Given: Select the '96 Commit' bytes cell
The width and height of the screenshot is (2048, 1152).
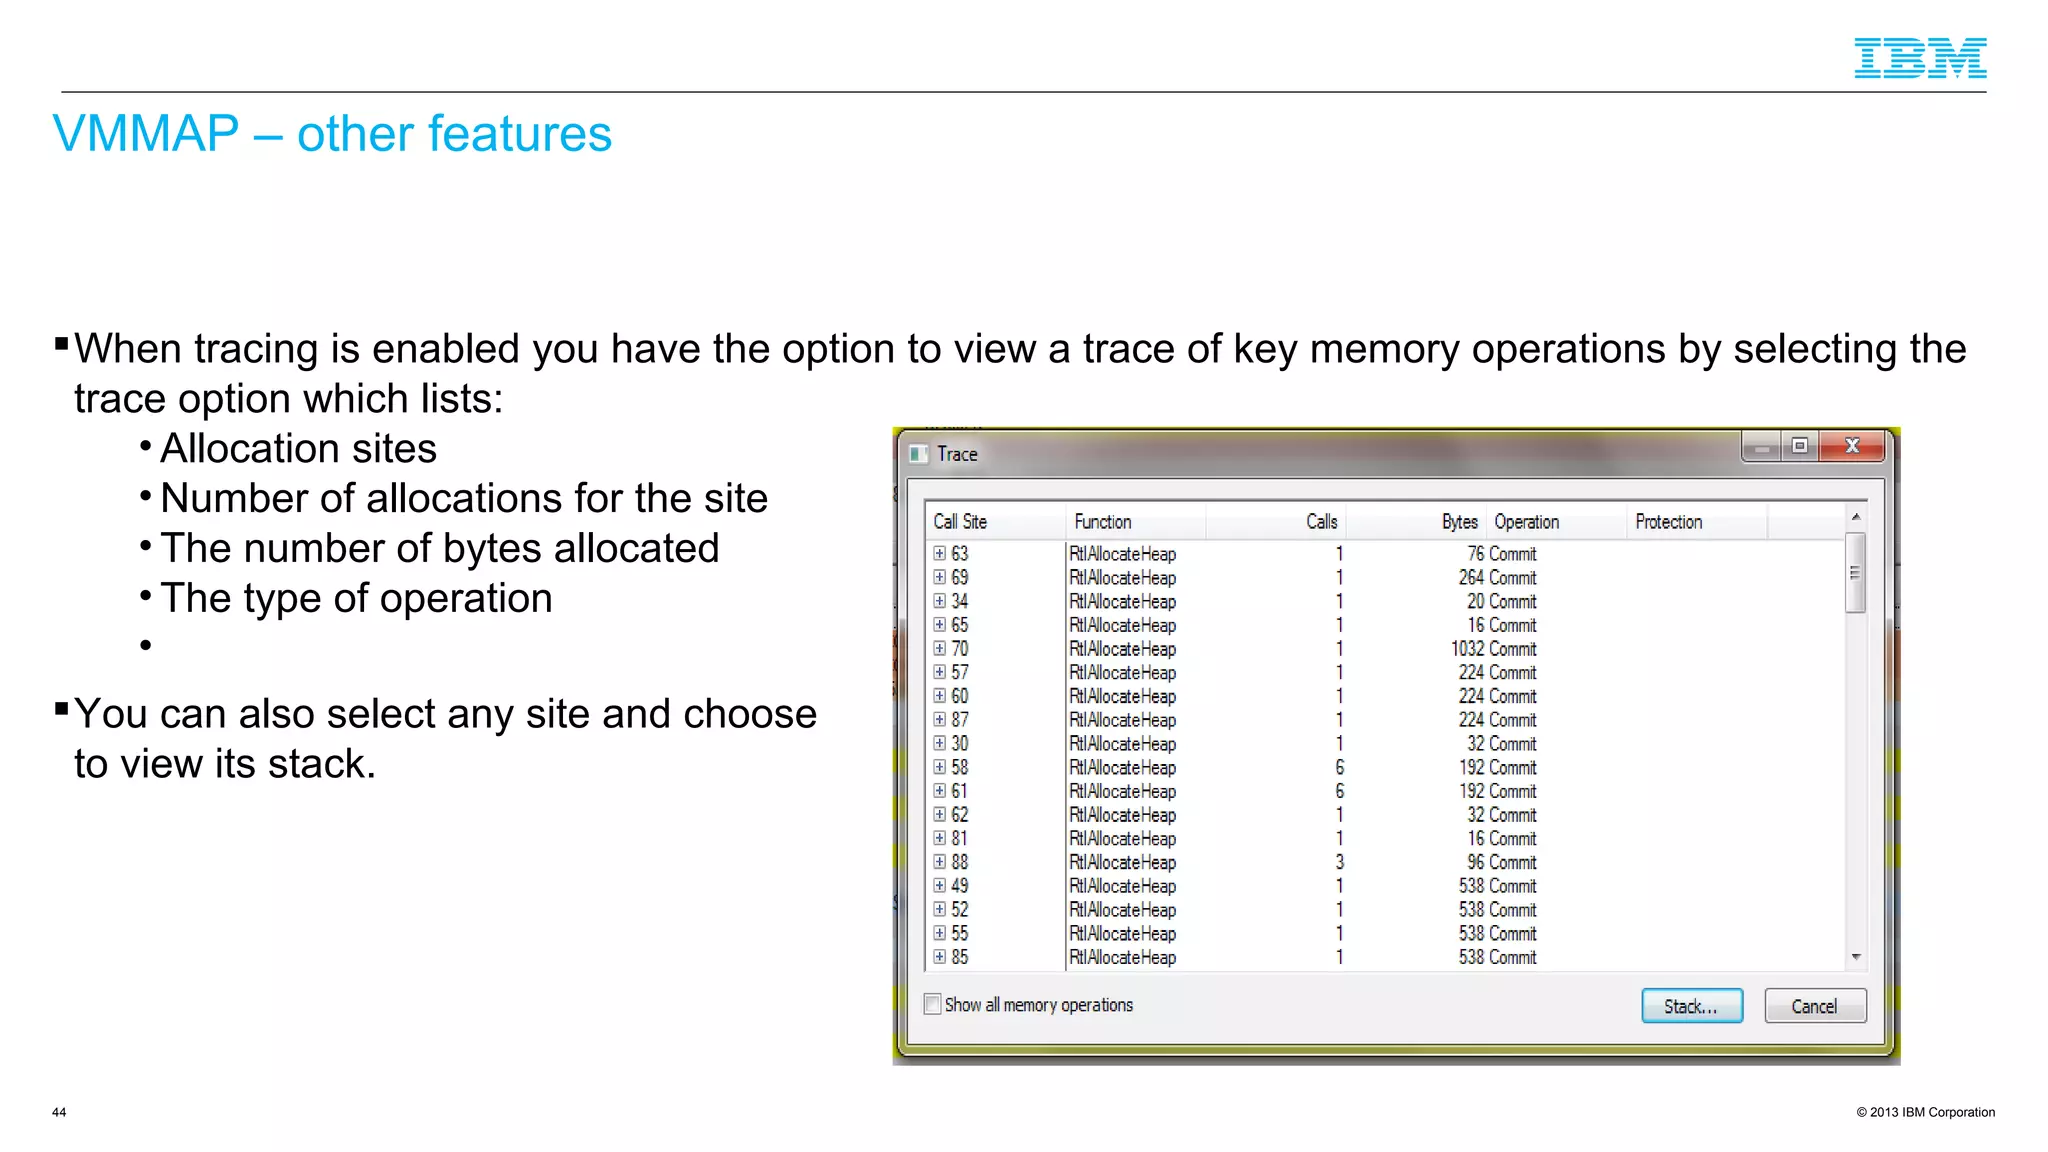Looking at the screenshot, I should pyautogui.click(x=1502, y=862).
